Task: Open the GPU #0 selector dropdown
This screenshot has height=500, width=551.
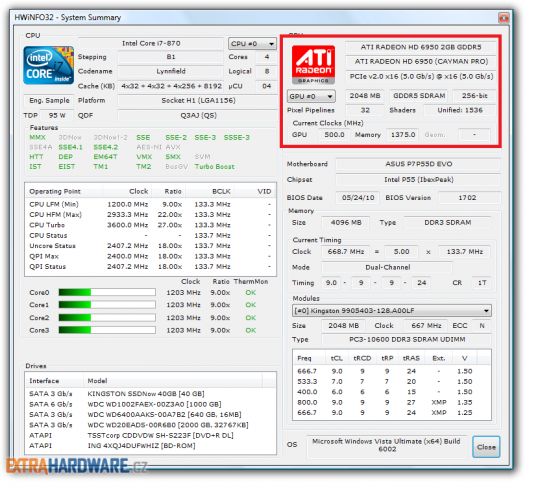Action: point(311,96)
